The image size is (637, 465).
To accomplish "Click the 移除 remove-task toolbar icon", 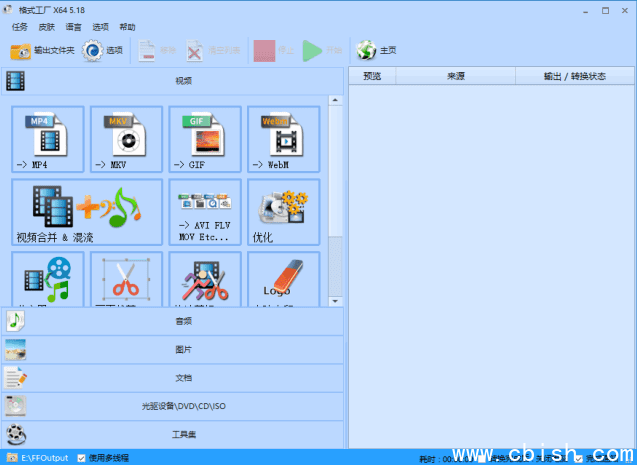I will (x=147, y=51).
